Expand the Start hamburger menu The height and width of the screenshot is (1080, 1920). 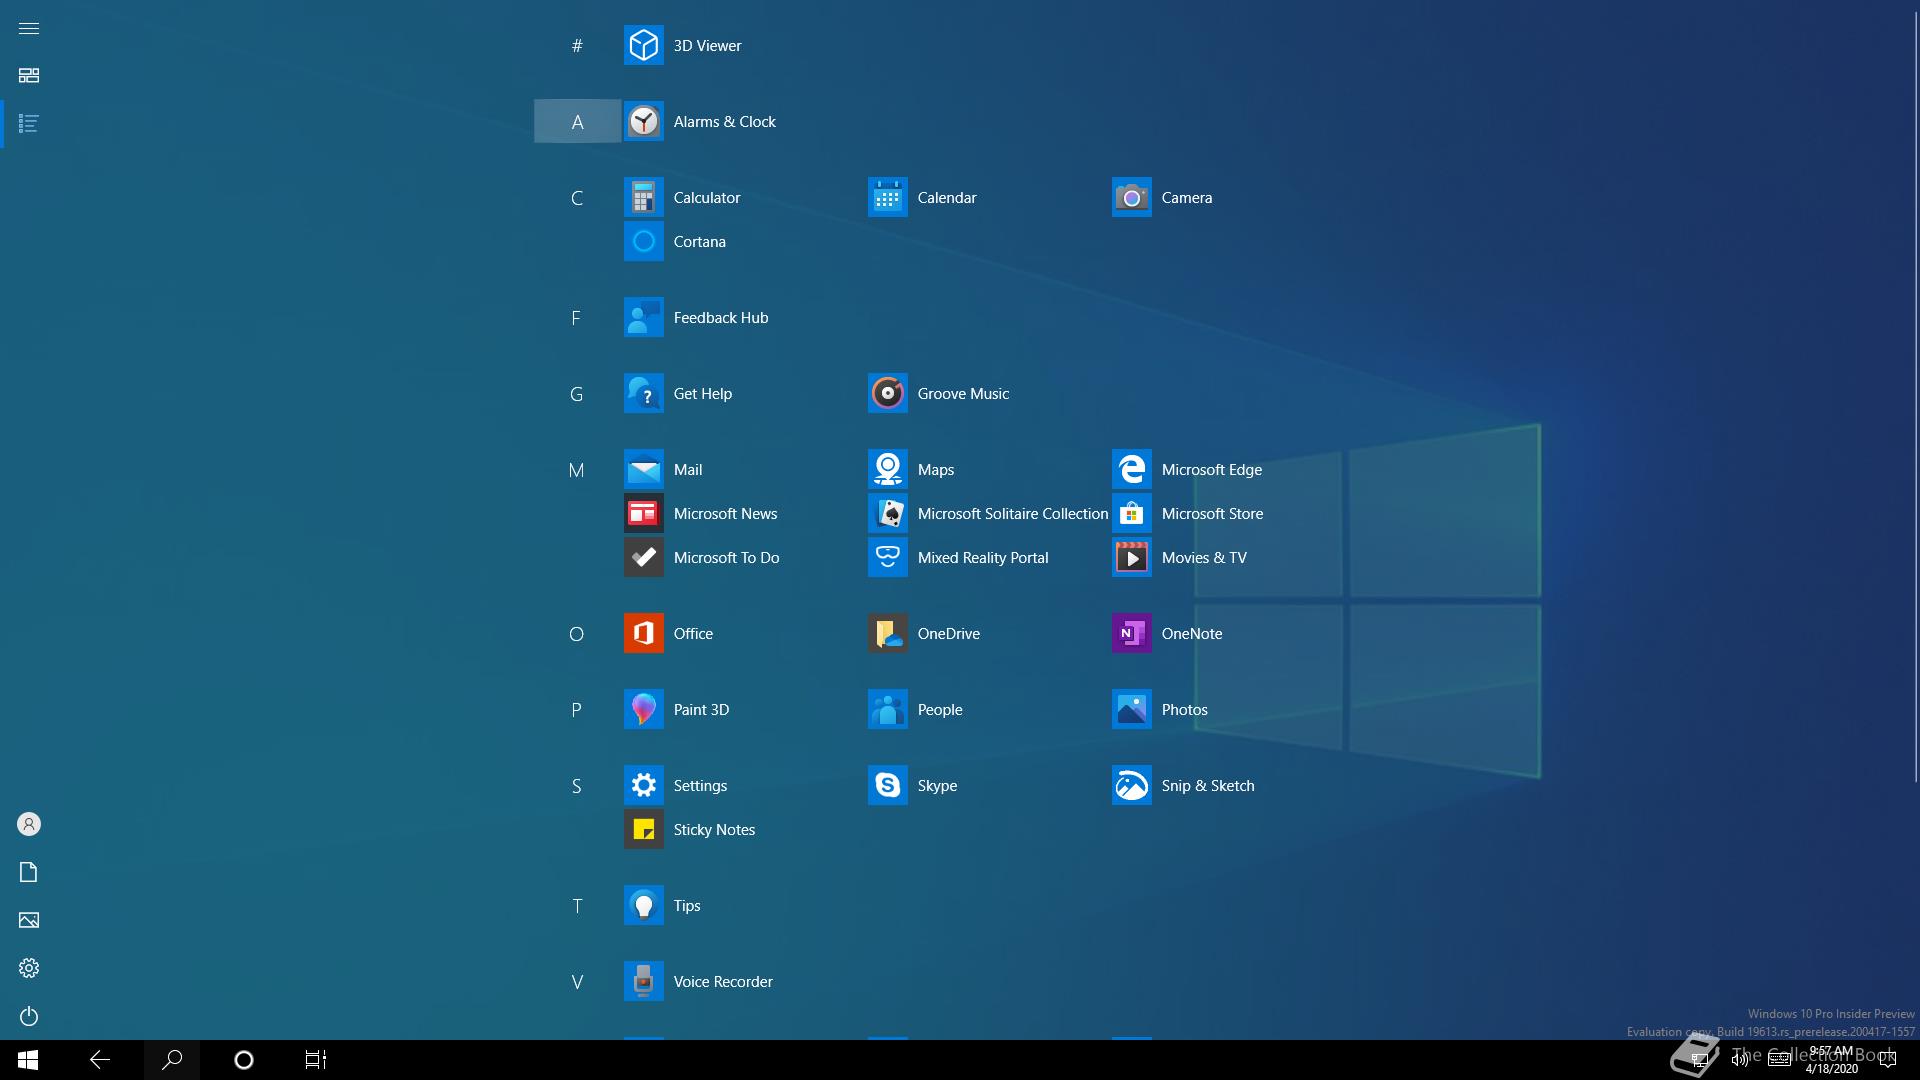click(29, 28)
